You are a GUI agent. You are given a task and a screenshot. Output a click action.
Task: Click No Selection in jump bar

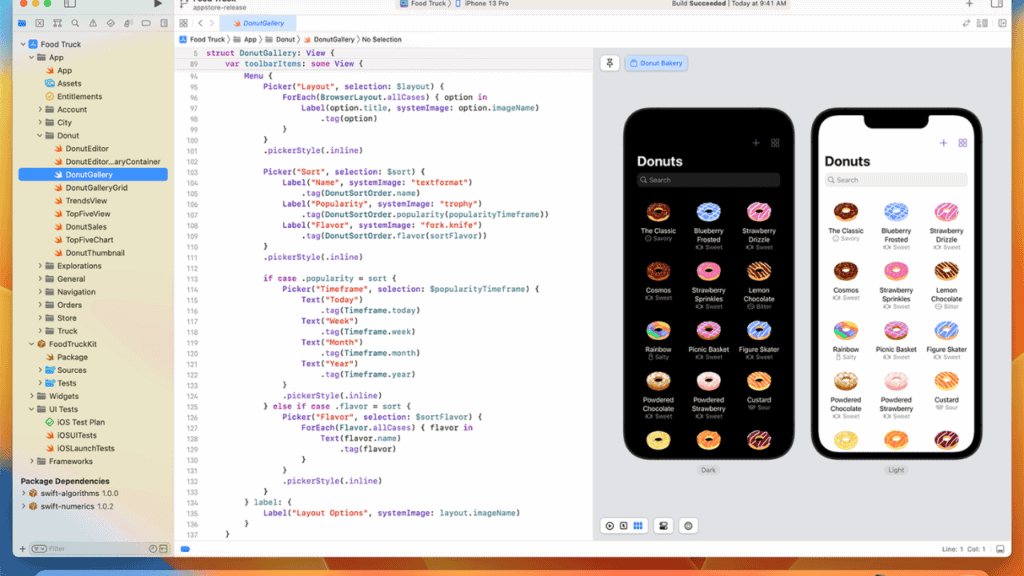[x=381, y=39]
